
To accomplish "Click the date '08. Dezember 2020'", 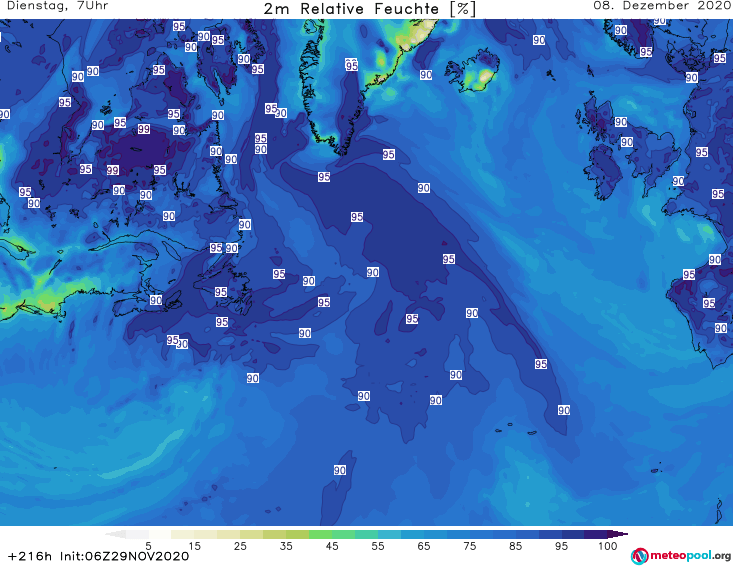I will tap(661, 6).
